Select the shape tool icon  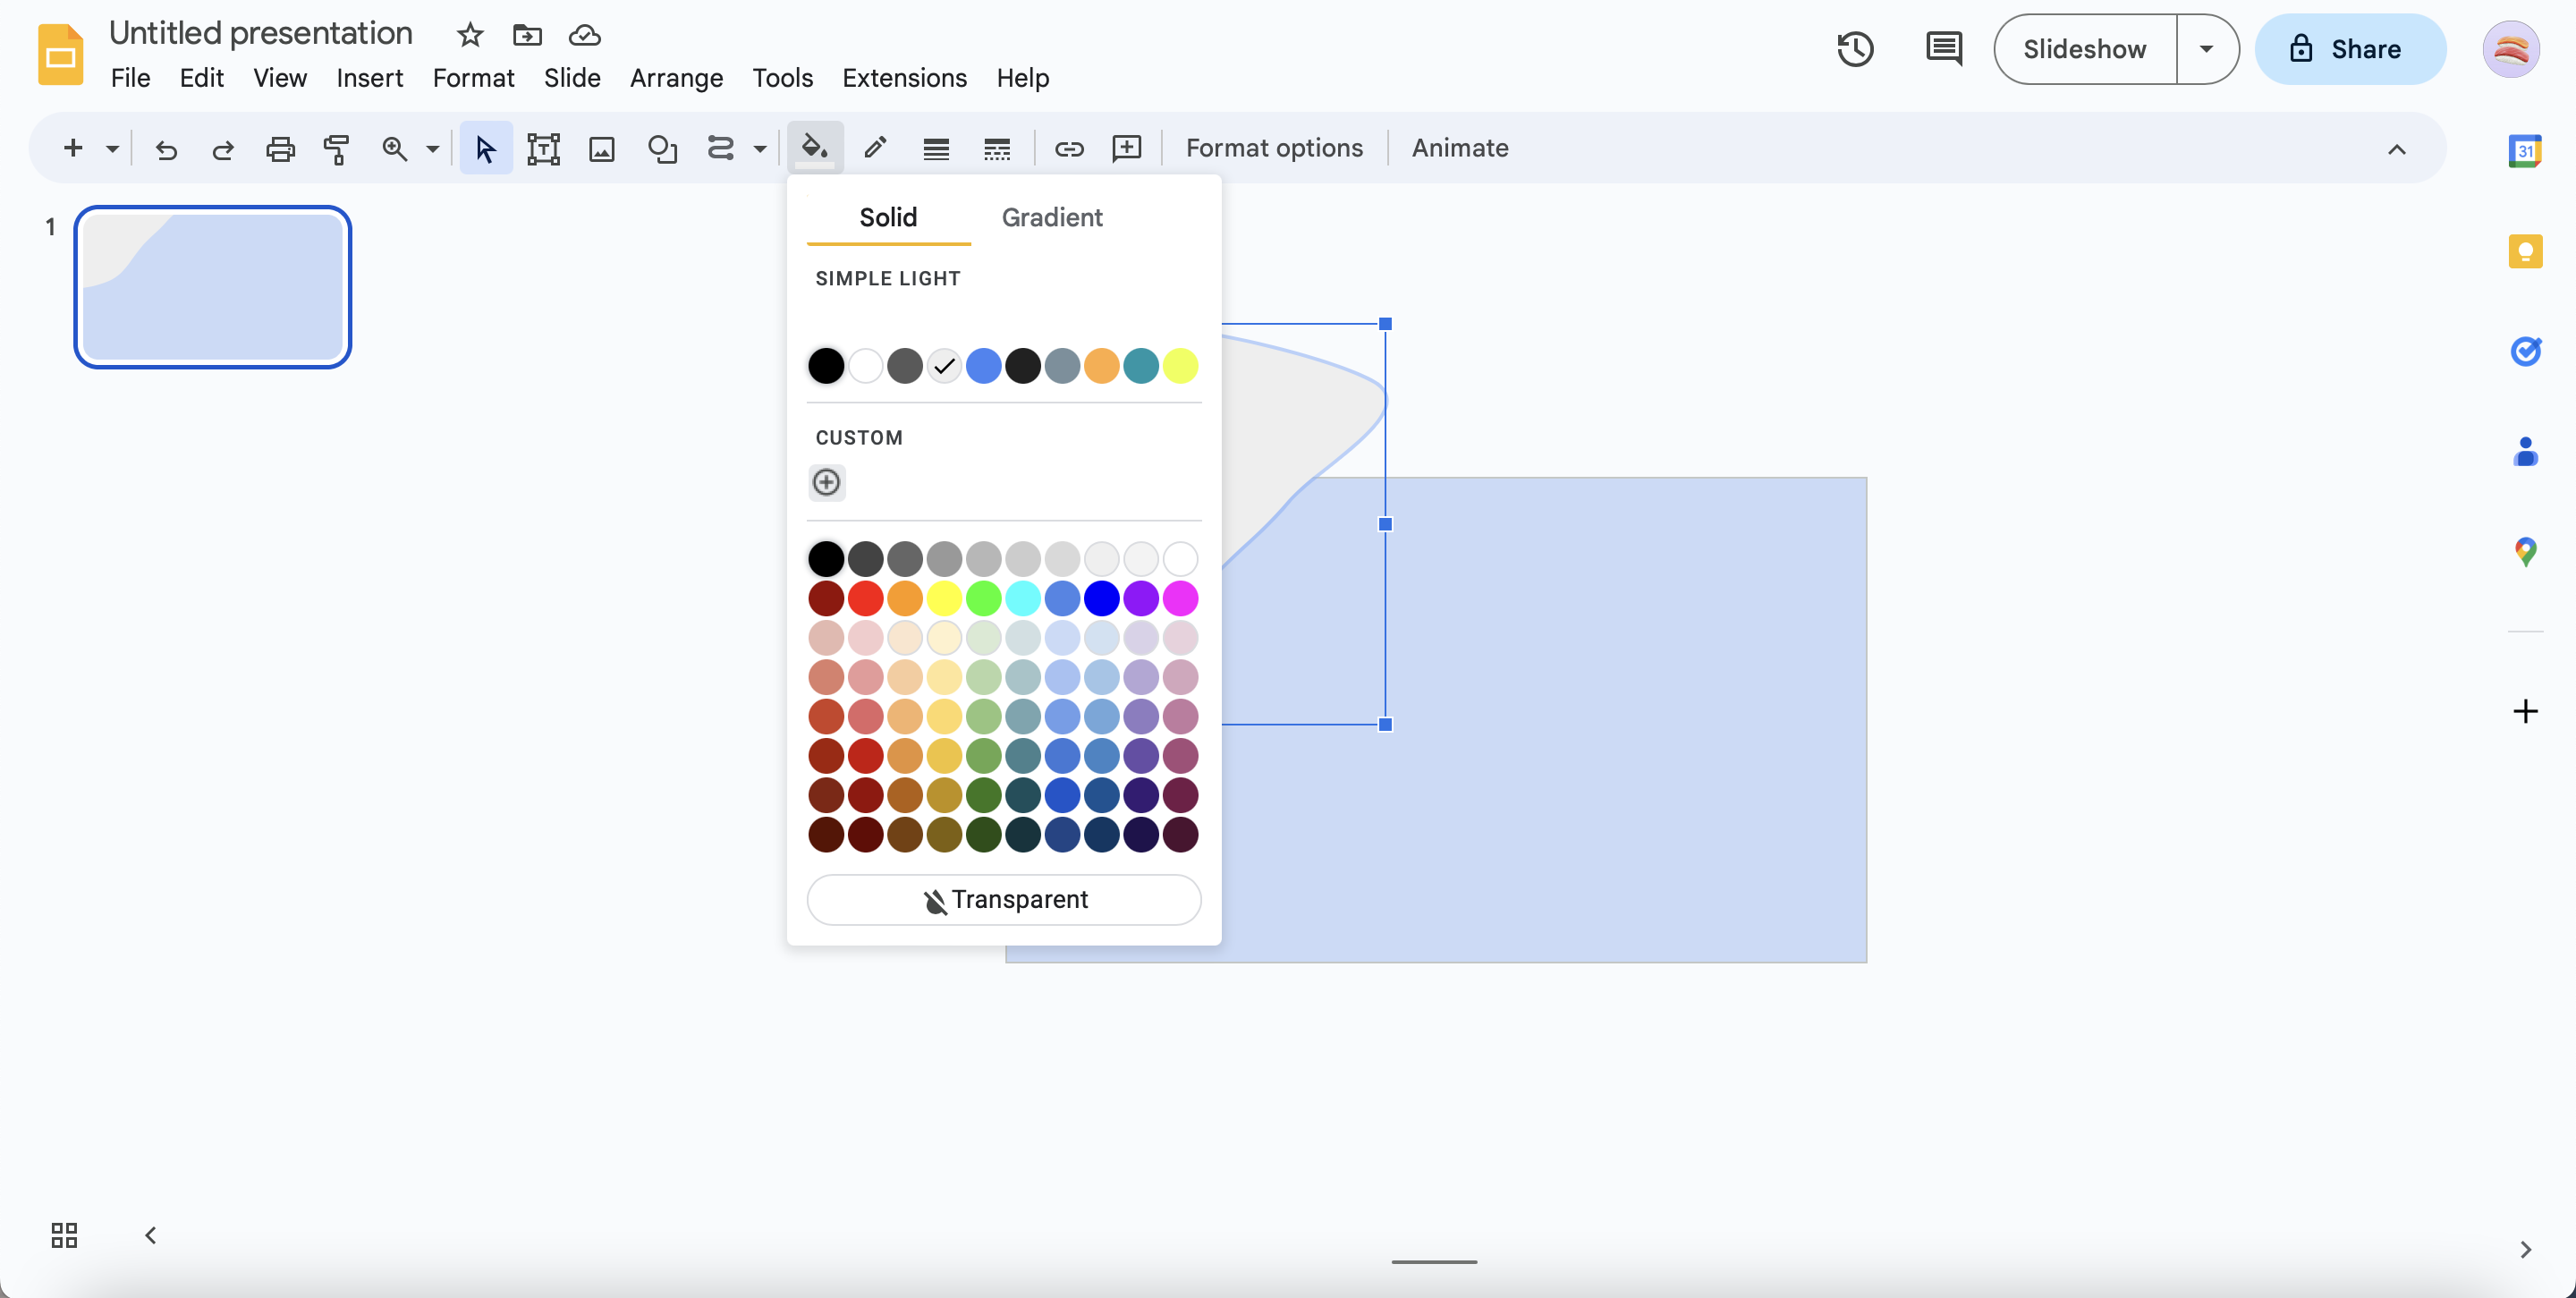[658, 149]
